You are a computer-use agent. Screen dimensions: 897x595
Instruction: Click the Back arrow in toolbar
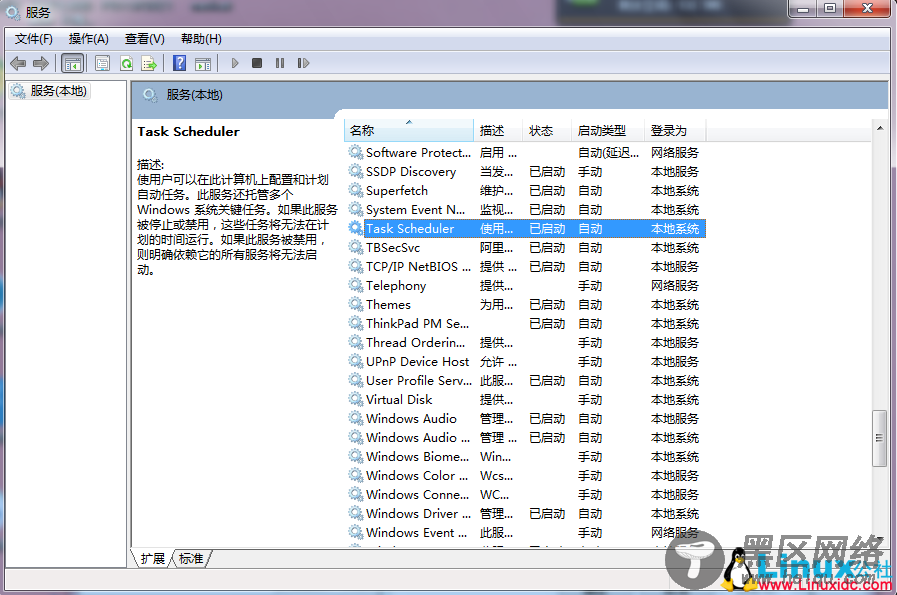click(18, 63)
